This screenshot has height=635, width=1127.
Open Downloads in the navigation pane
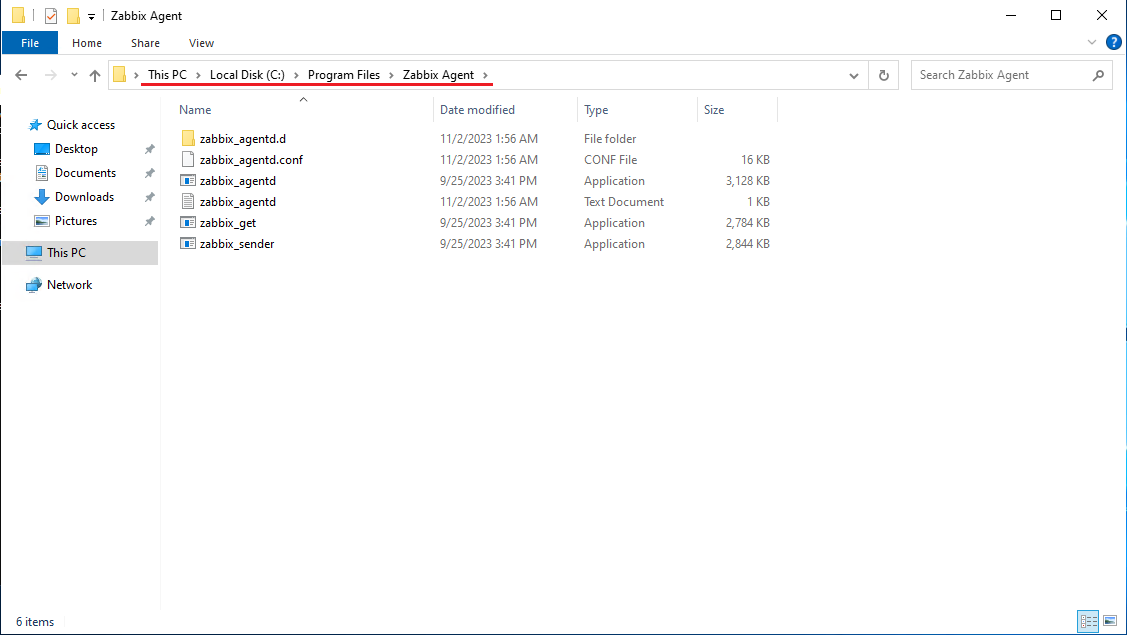pyautogui.click(x=84, y=197)
